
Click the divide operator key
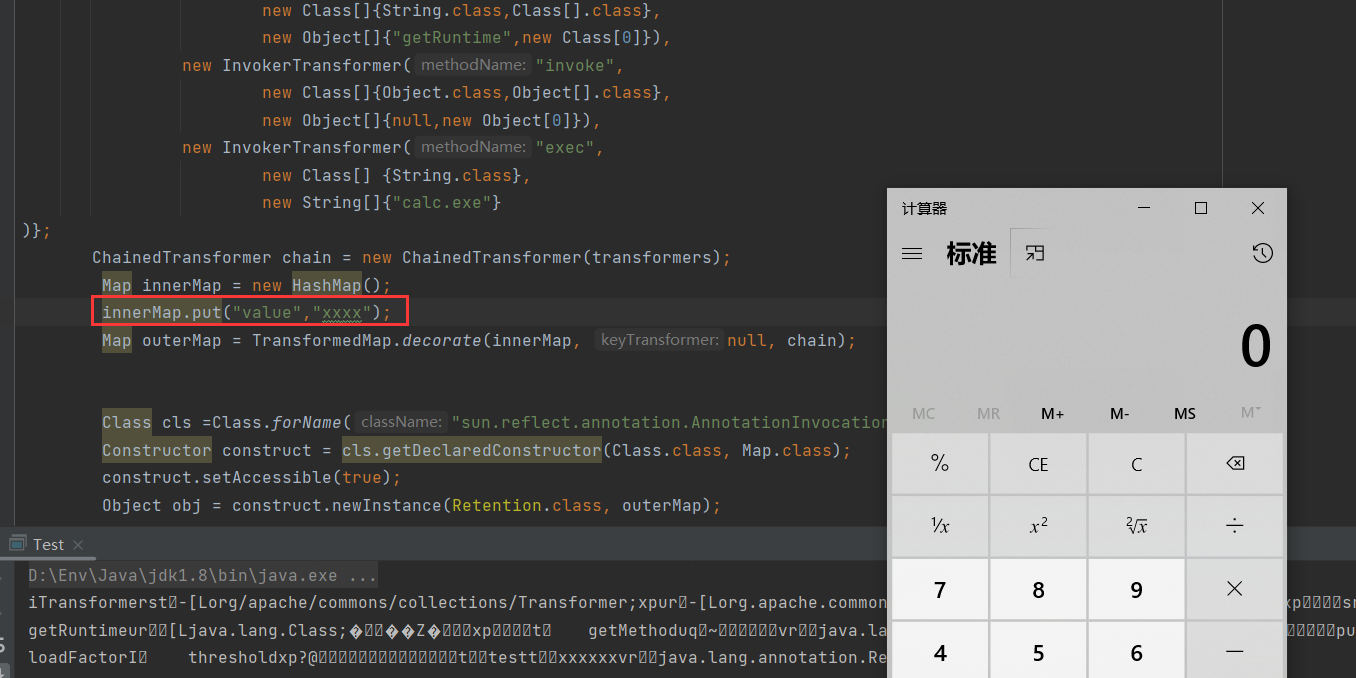point(1235,526)
